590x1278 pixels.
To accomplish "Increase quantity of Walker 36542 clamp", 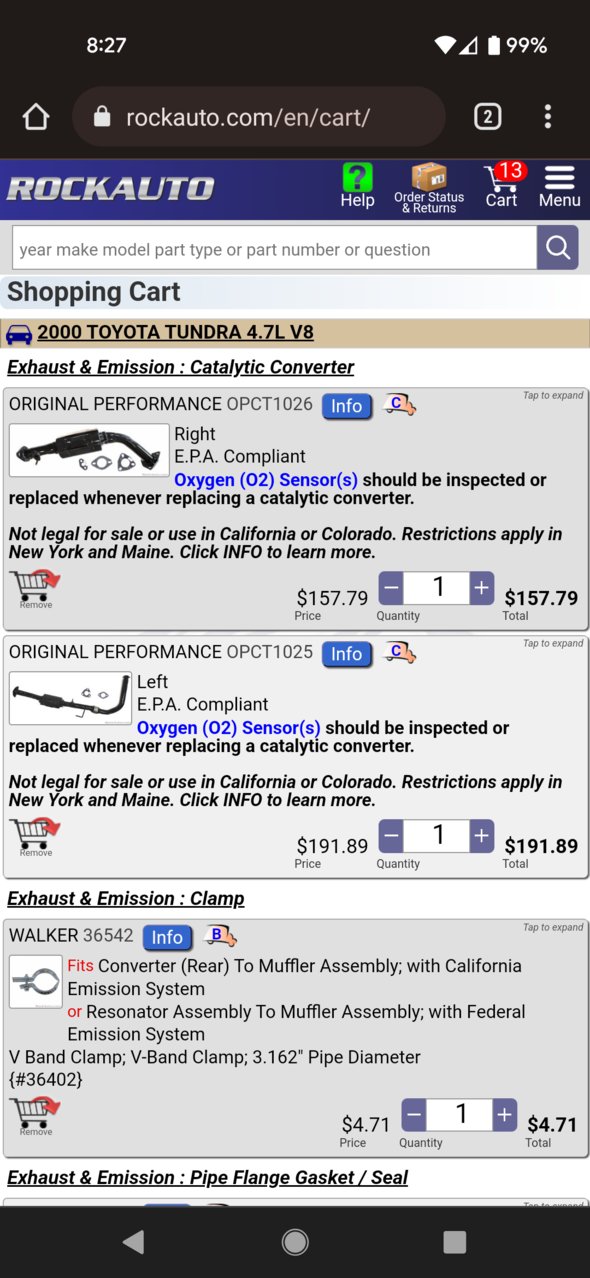I will 505,1115.
